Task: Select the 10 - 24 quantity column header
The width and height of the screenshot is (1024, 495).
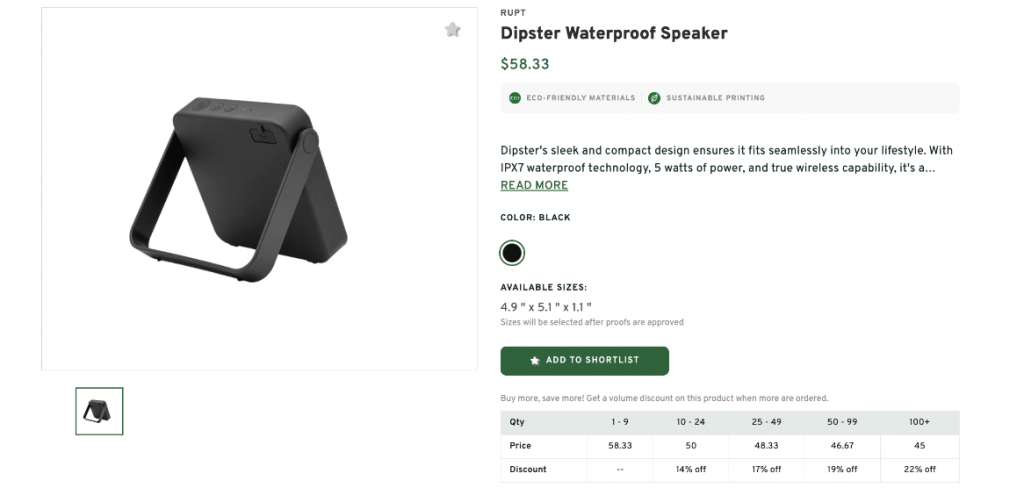Action: click(x=690, y=422)
